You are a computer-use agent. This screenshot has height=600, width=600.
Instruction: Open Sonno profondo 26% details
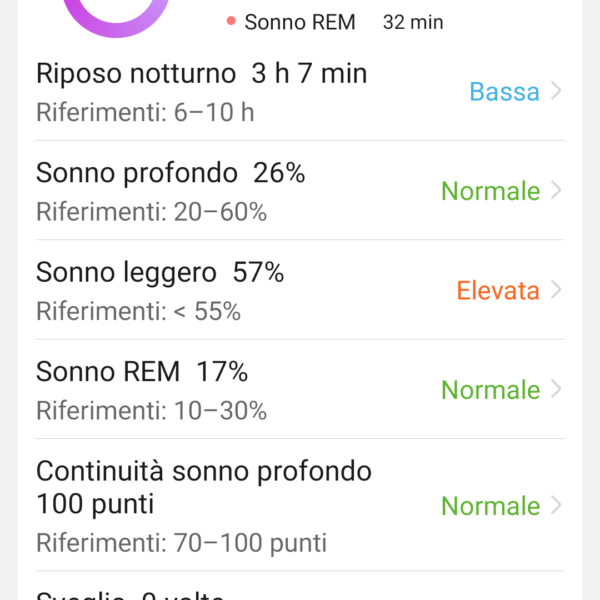click(x=300, y=191)
